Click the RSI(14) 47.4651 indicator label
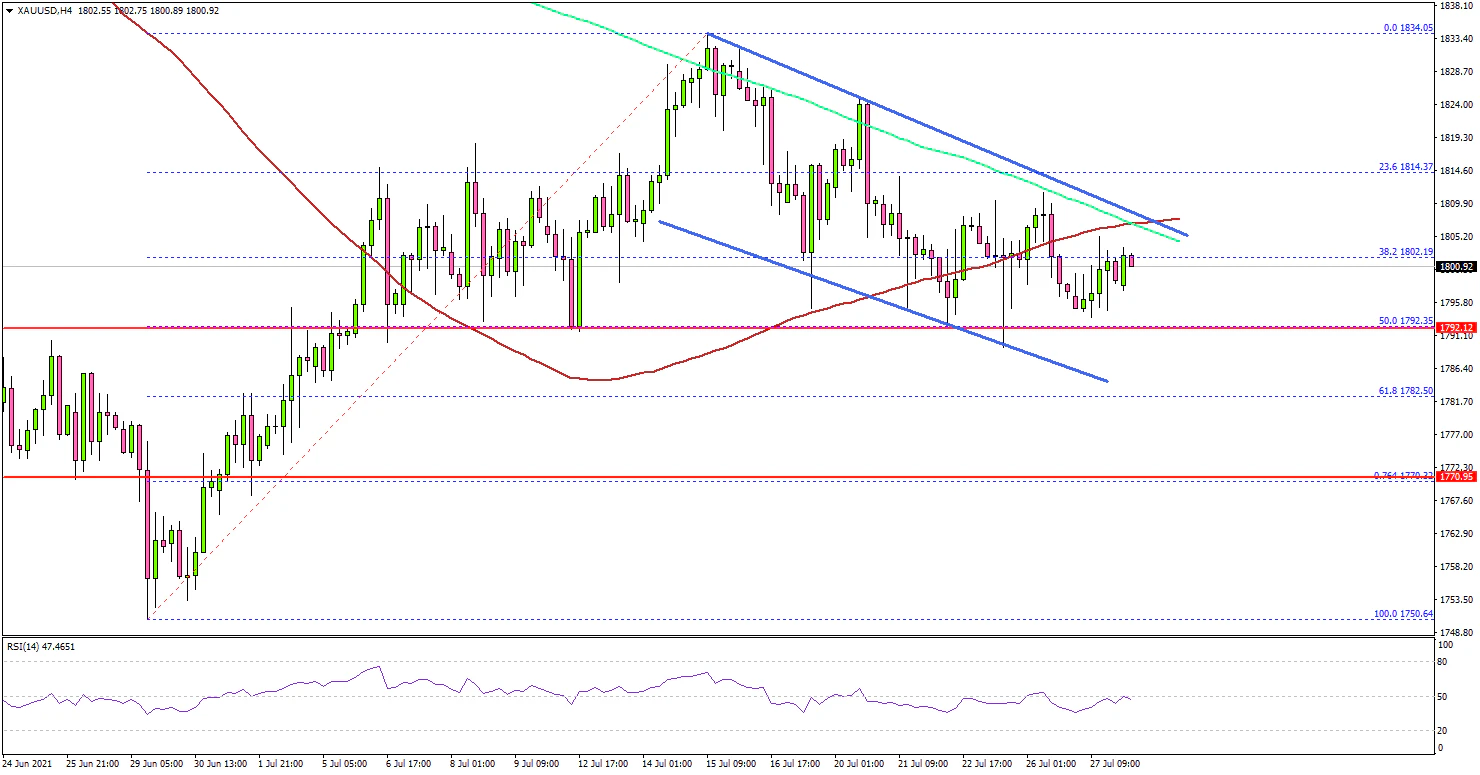1480x775 pixels. pos(41,647)
